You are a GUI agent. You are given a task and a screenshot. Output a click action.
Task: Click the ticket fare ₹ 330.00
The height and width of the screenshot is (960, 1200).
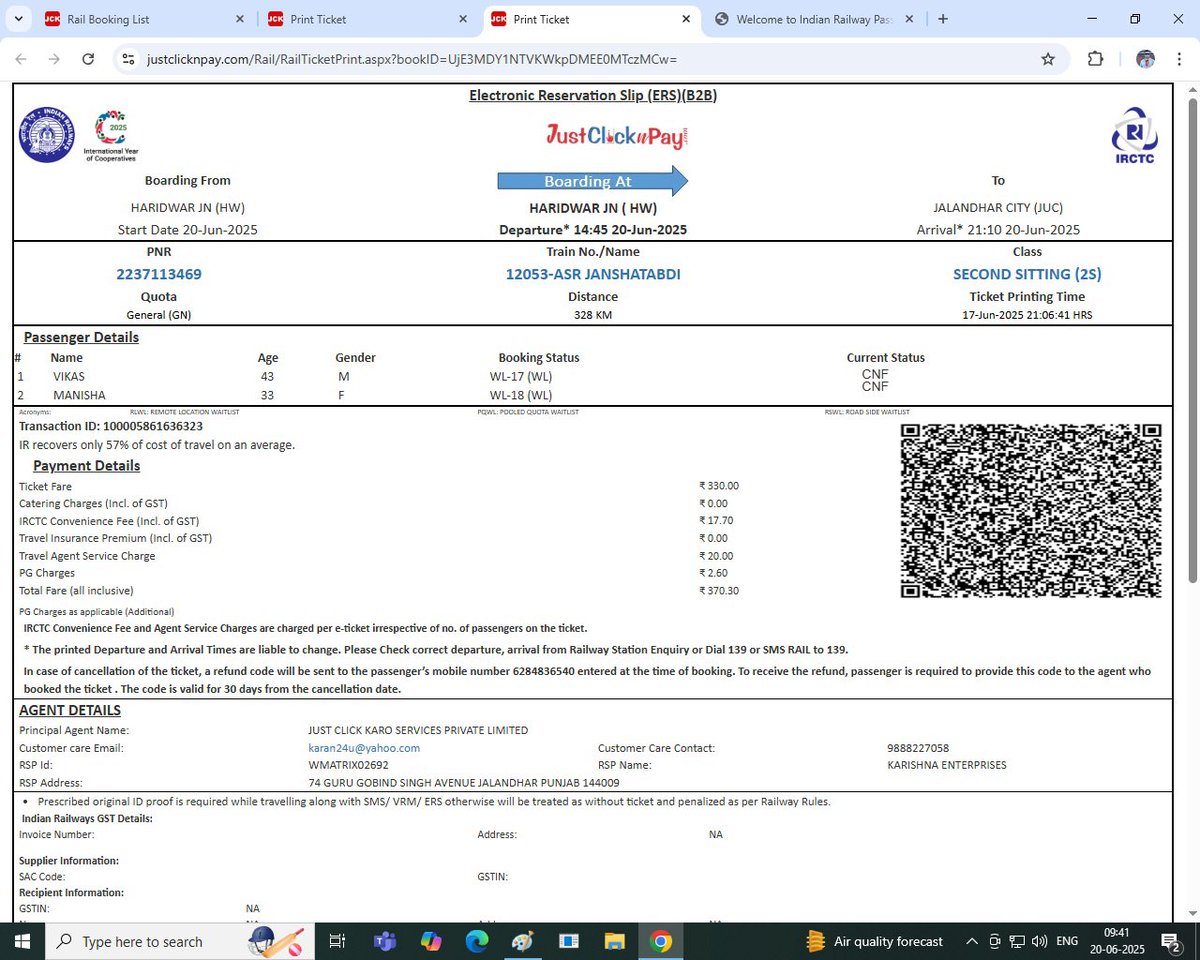[719, 486]
